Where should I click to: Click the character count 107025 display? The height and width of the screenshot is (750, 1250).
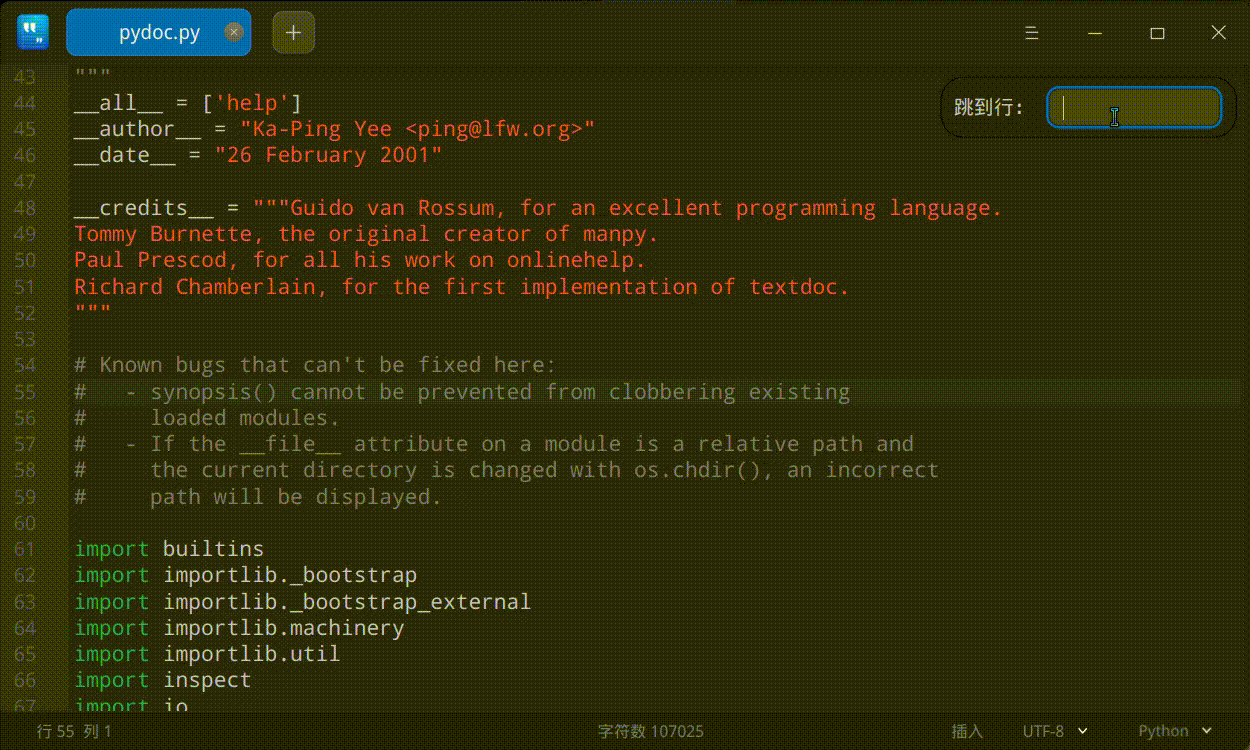[651, 731]
